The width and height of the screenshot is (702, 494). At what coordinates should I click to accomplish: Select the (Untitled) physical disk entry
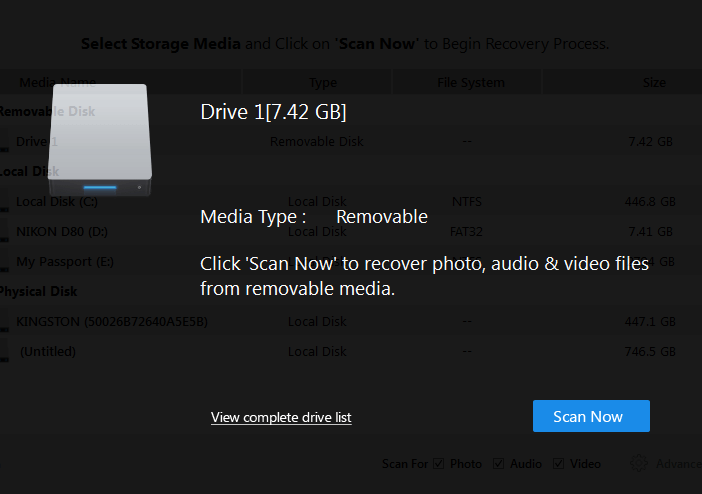click(48, 352)
